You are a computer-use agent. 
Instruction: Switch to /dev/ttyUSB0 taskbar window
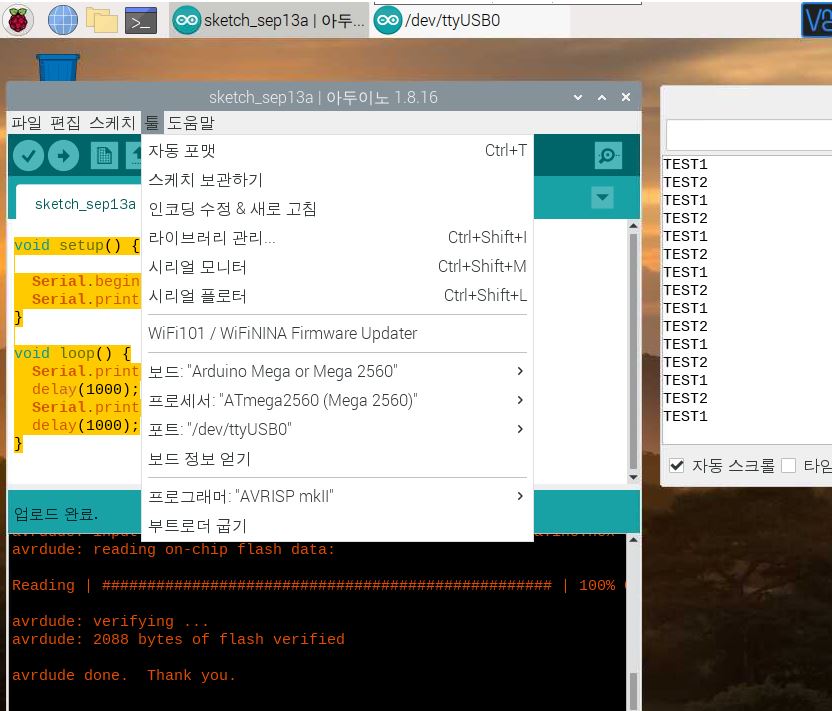pyautogui.click(x=471, y=20)
